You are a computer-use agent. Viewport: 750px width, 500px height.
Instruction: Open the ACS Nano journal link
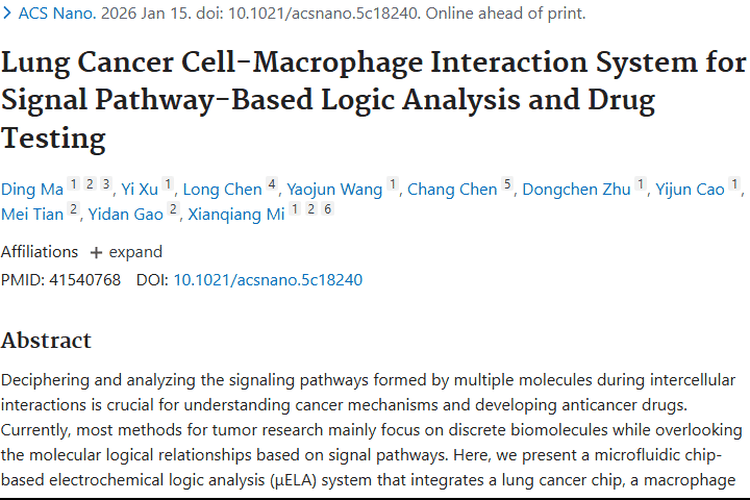[x=55, y=14]
